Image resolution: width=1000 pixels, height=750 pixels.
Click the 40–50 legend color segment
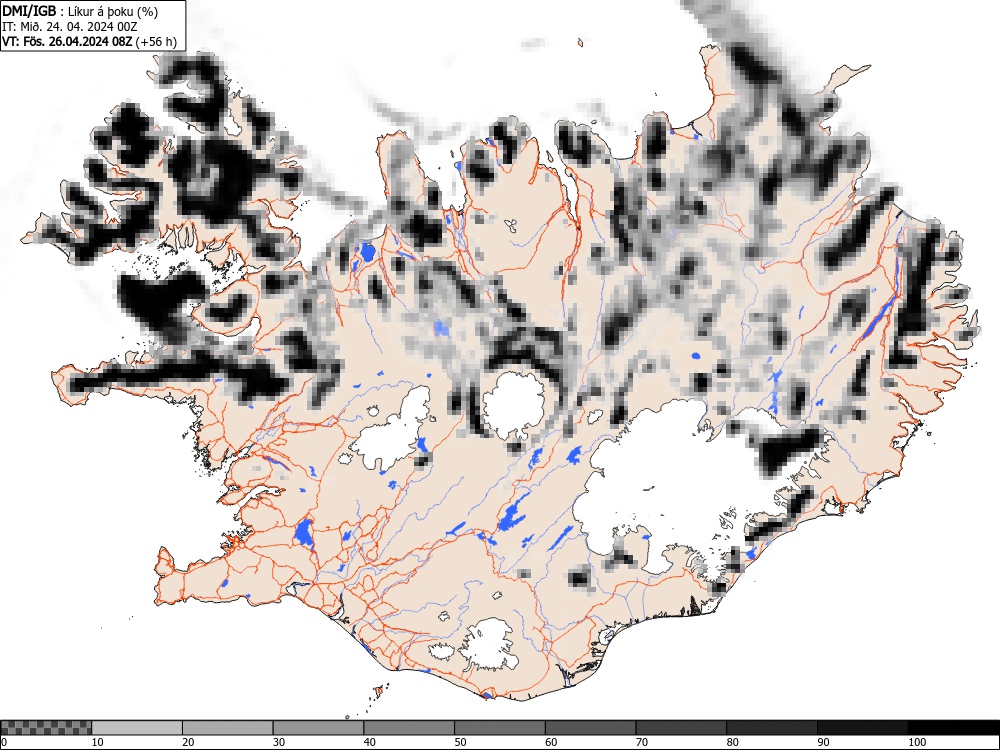(409, 728)
